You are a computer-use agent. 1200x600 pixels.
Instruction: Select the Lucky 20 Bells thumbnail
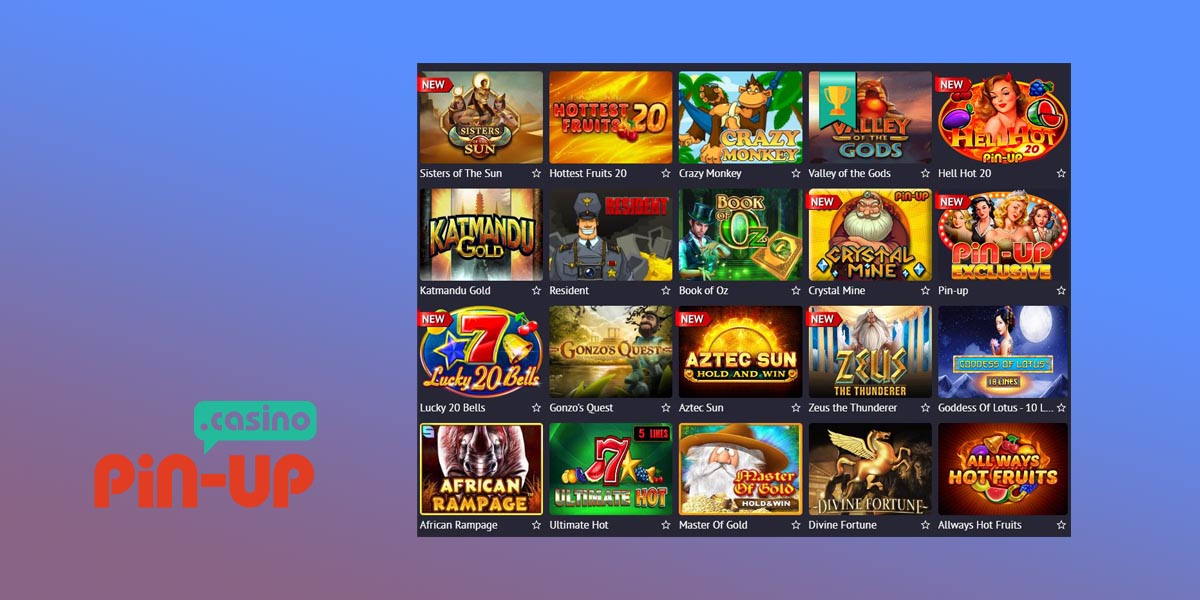(481, 352)
